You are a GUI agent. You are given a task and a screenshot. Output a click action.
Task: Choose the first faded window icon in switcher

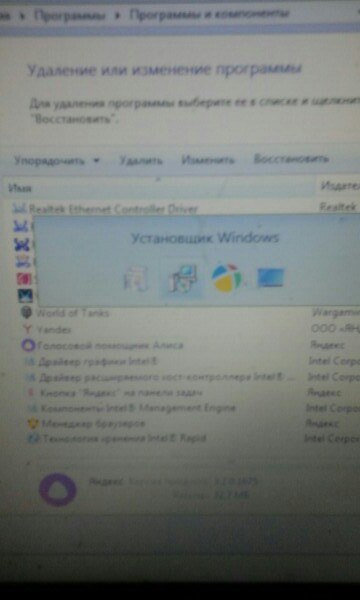coord(136,278)
